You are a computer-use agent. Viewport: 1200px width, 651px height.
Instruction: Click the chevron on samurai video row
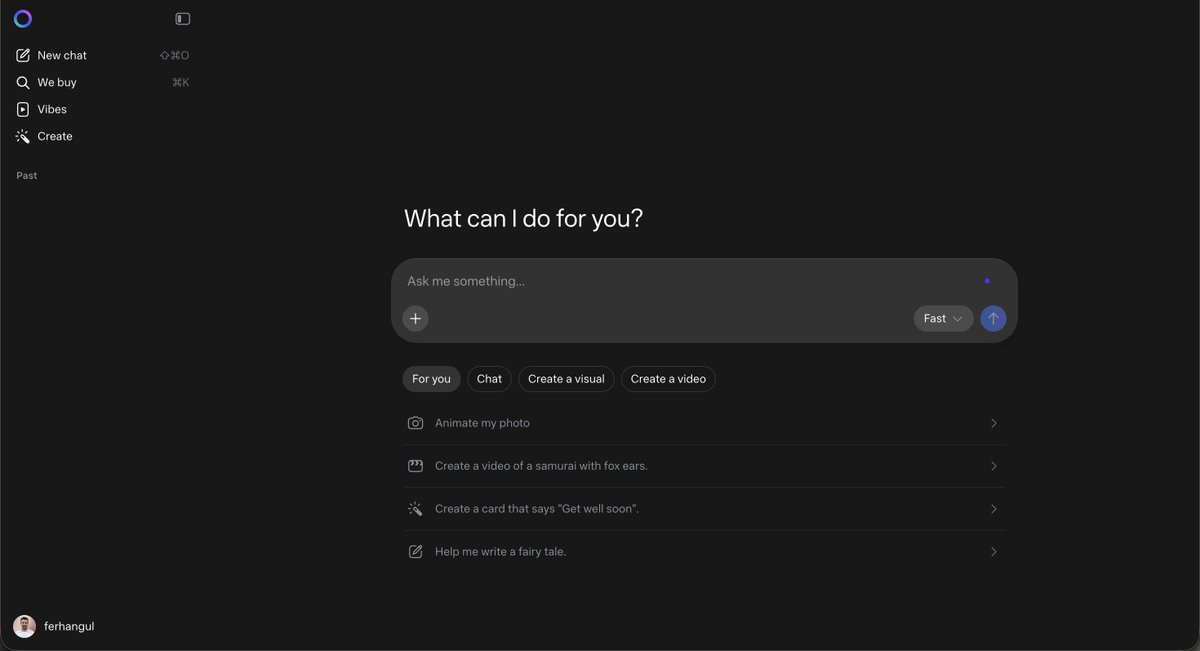(x=993, y=466)
